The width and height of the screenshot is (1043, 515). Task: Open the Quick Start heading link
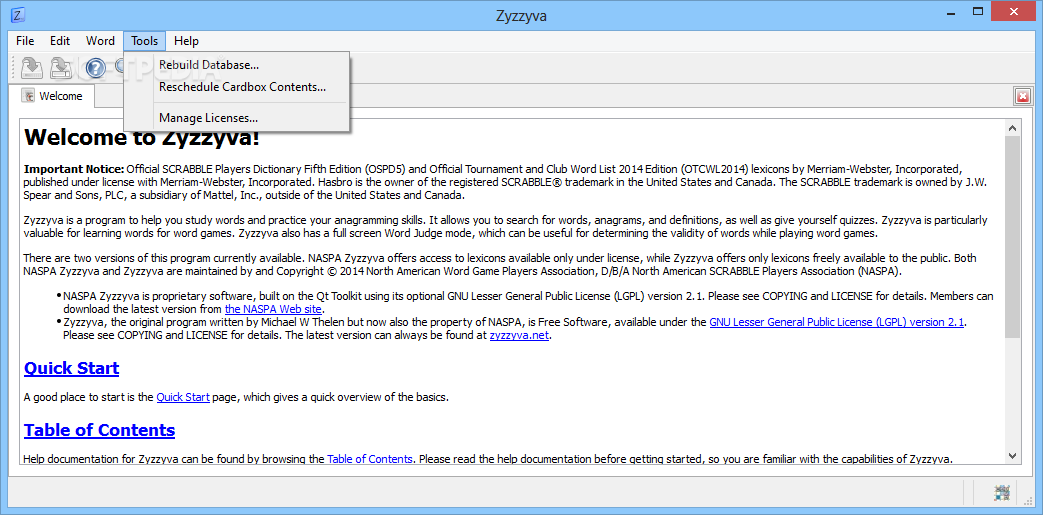71,368
